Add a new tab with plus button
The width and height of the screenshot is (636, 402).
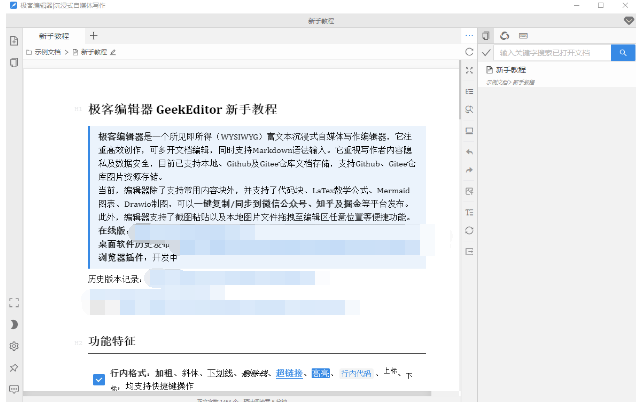point(94,35)
